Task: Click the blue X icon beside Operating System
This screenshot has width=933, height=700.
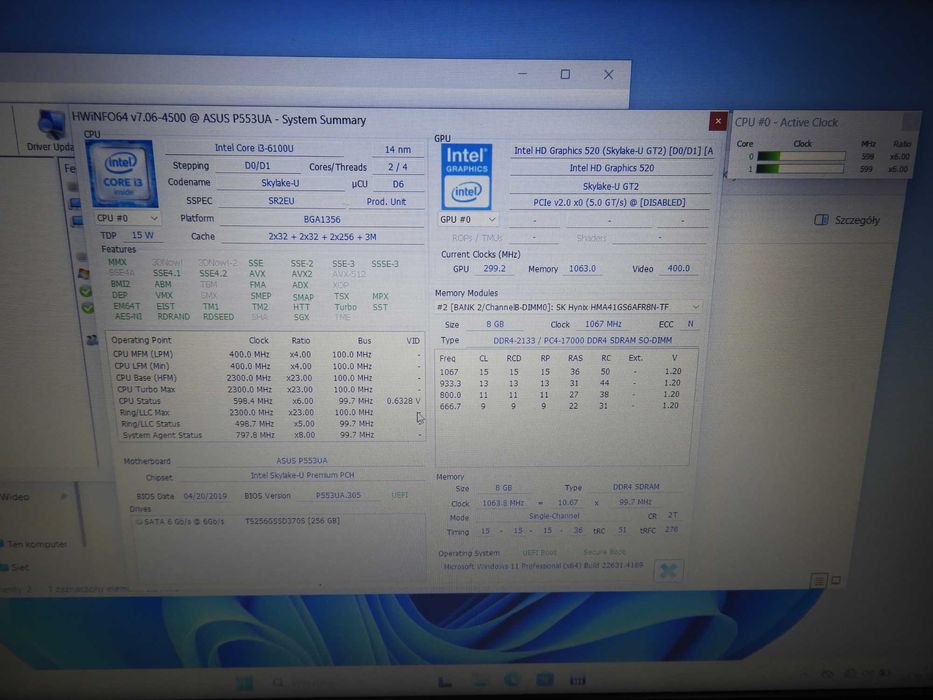Action: (668, 570)
